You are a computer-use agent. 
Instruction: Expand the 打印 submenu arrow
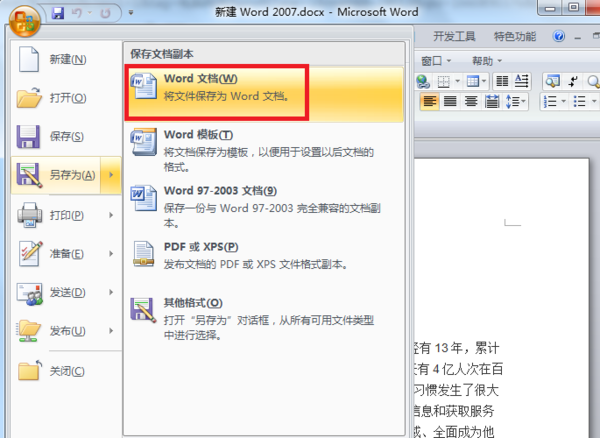click(111, 215)
